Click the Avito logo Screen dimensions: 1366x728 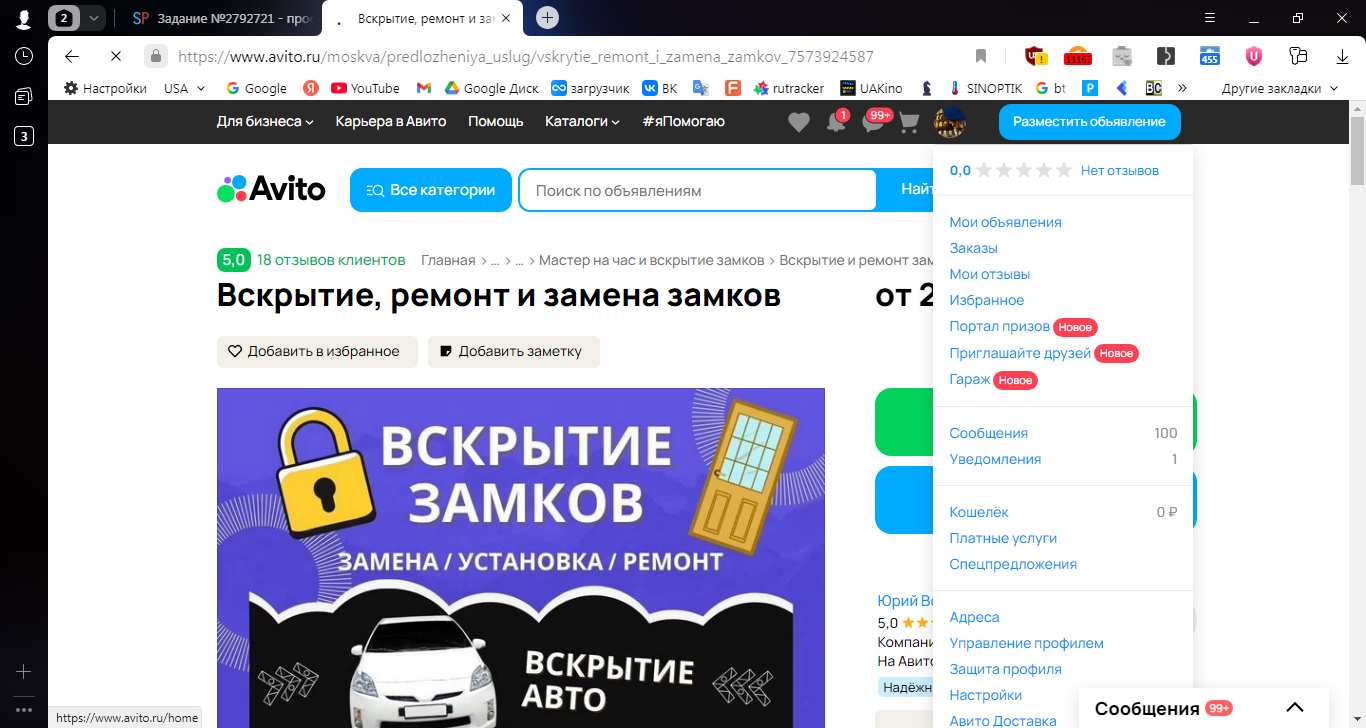point(271,189)
